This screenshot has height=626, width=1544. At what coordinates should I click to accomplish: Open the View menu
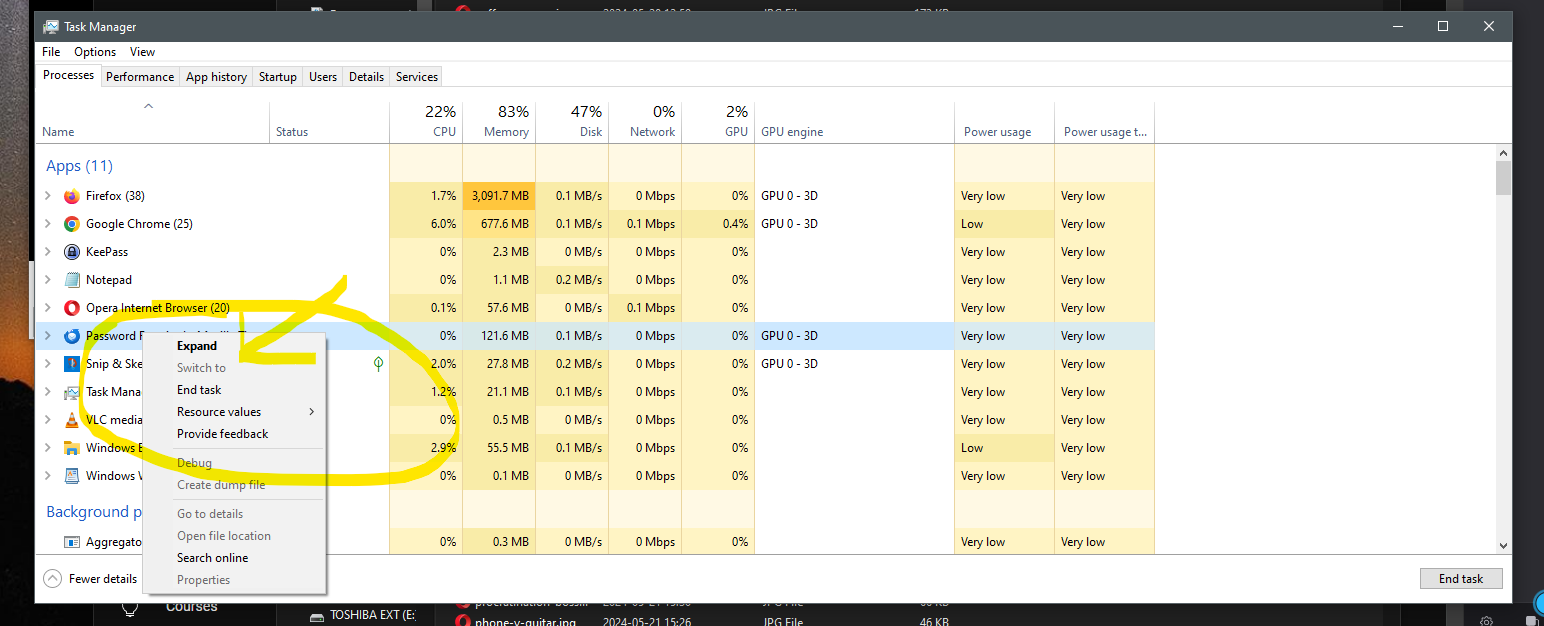tap(142, 52)
